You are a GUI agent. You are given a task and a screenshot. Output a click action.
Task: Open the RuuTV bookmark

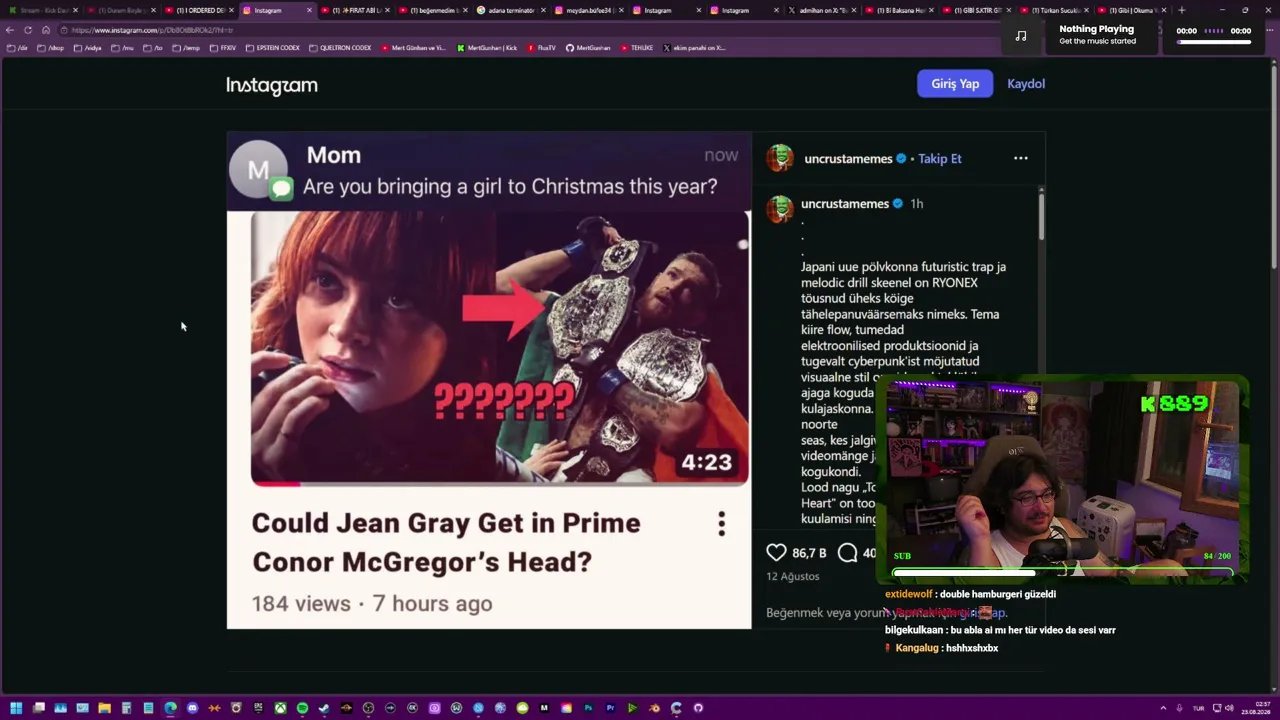tap(541, 48)
